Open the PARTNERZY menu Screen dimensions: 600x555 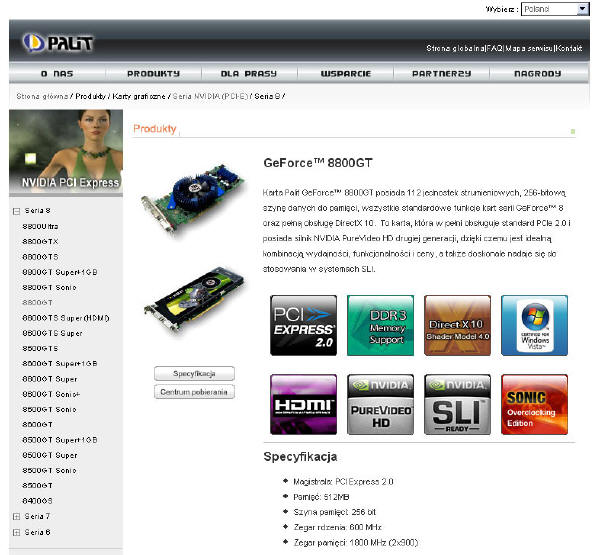pyautogui.click(x=442, y=73)
